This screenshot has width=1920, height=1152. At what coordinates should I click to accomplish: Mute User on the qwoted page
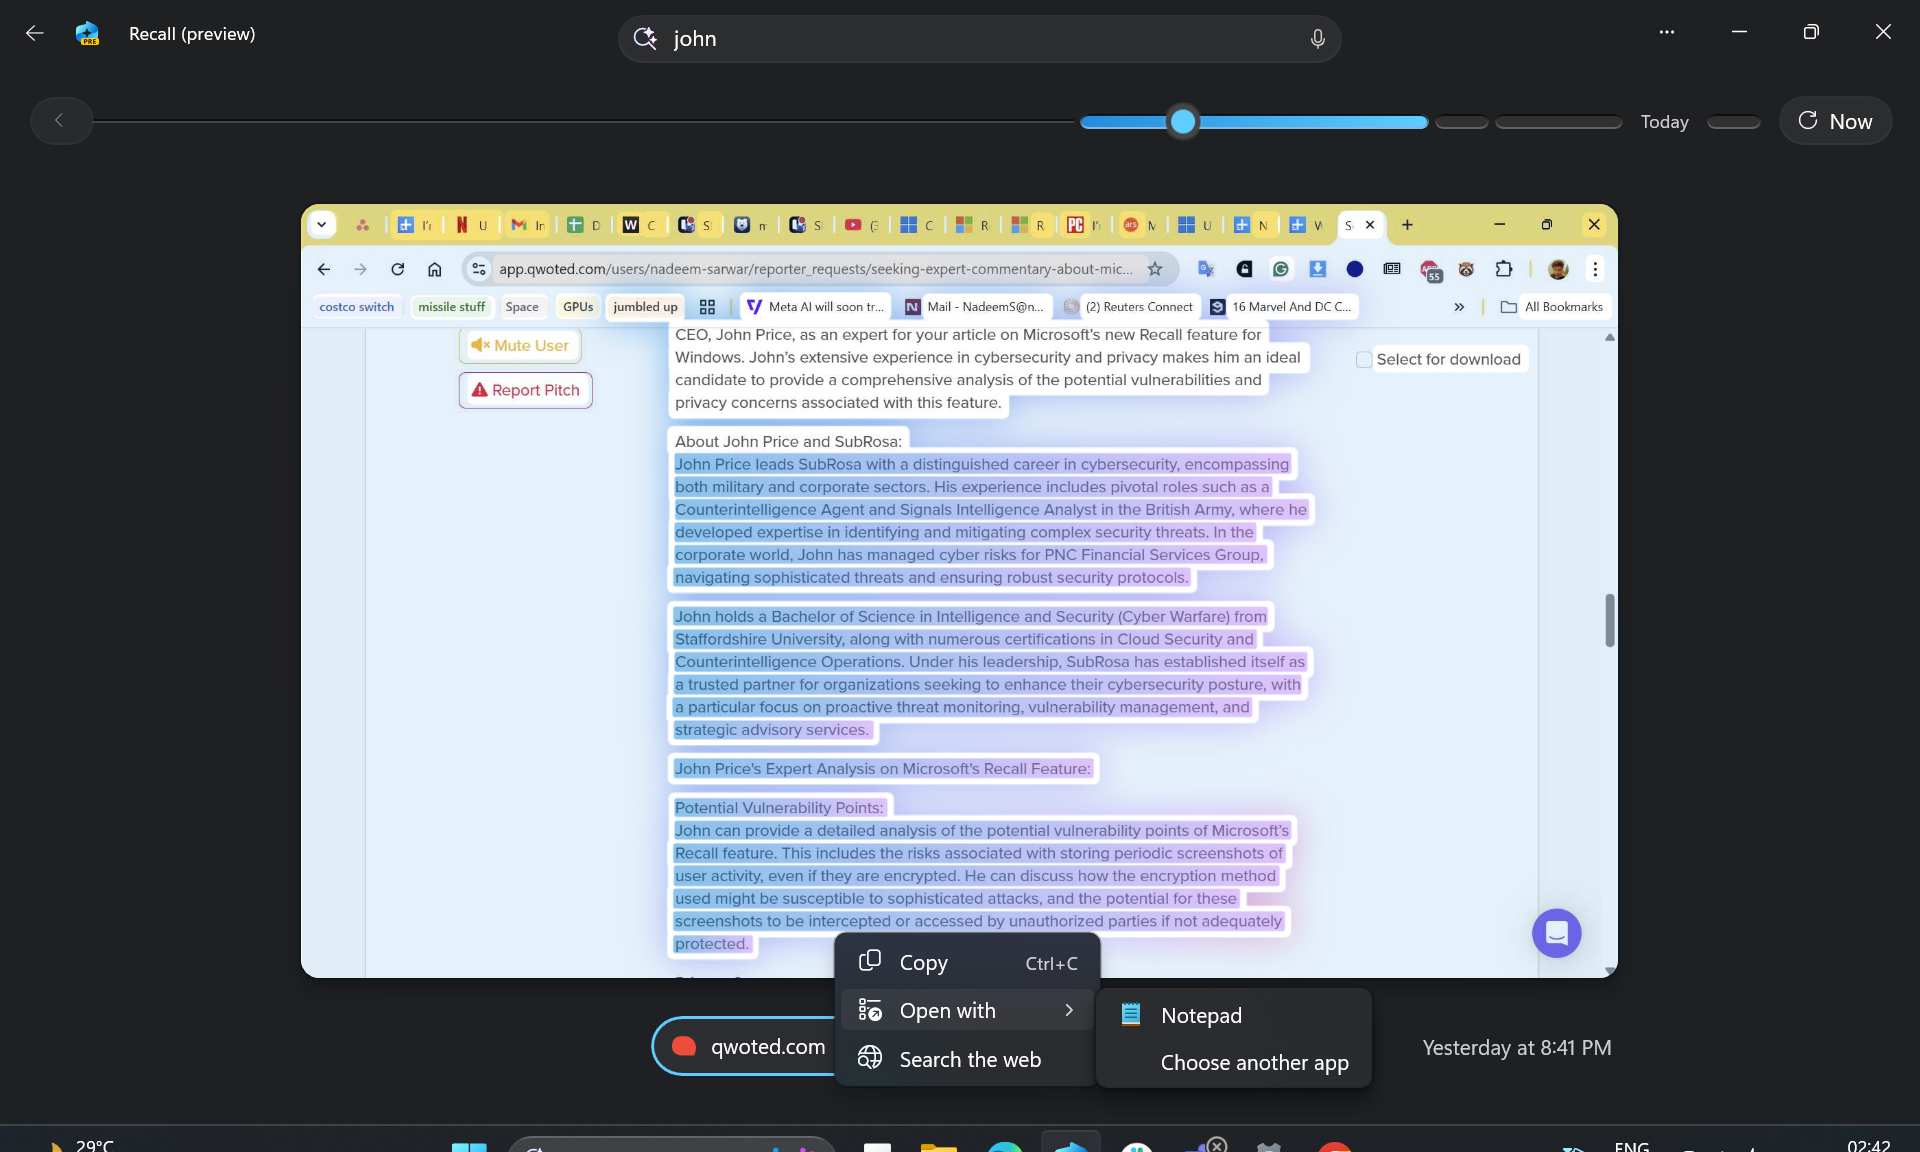pos(519,345)
